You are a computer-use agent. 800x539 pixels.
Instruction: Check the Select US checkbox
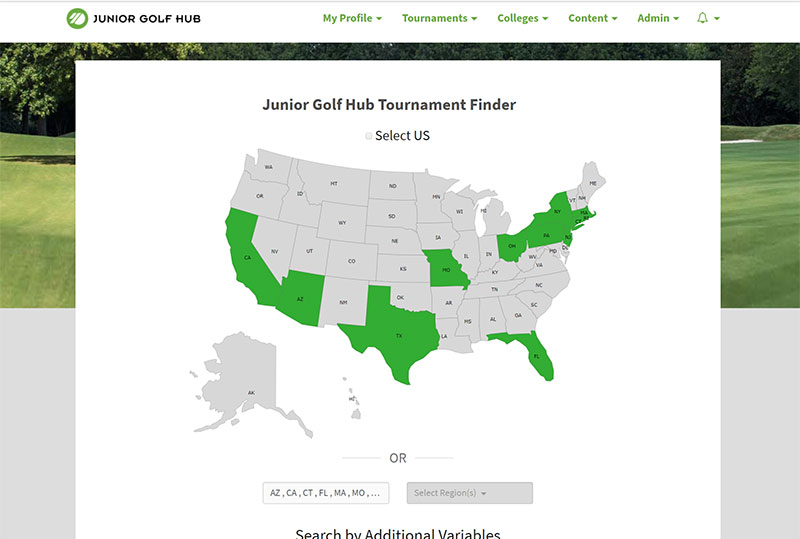point(369,136)
